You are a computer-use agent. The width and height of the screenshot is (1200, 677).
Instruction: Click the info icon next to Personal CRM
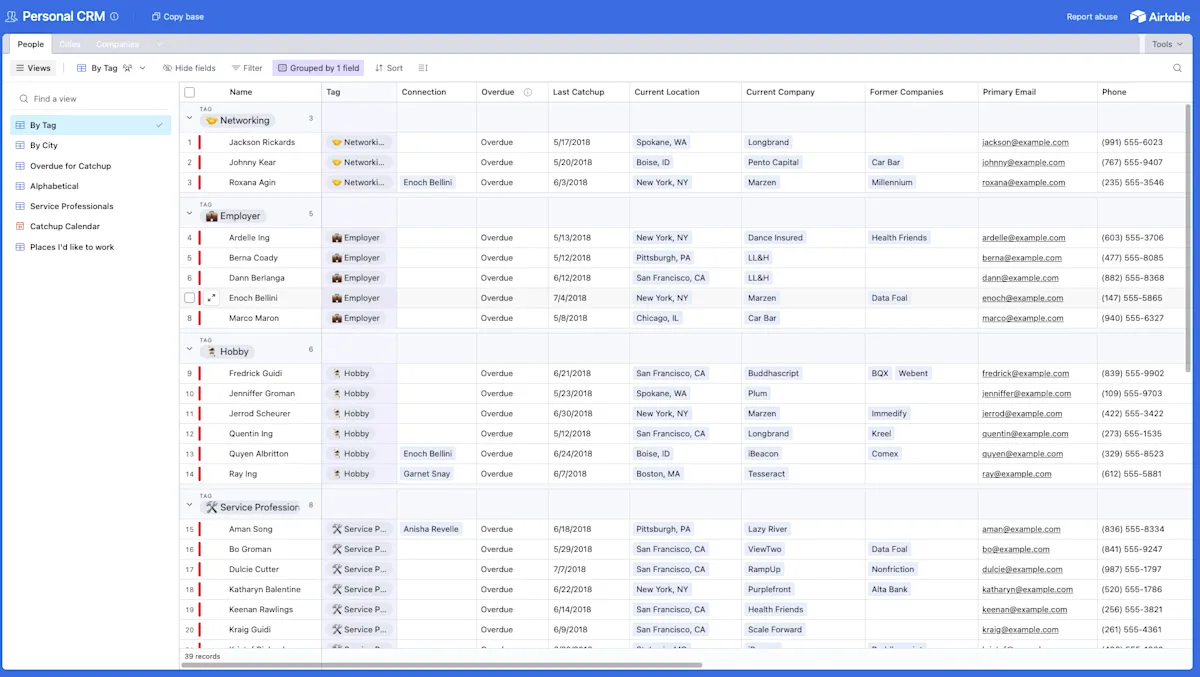[114, 17]
